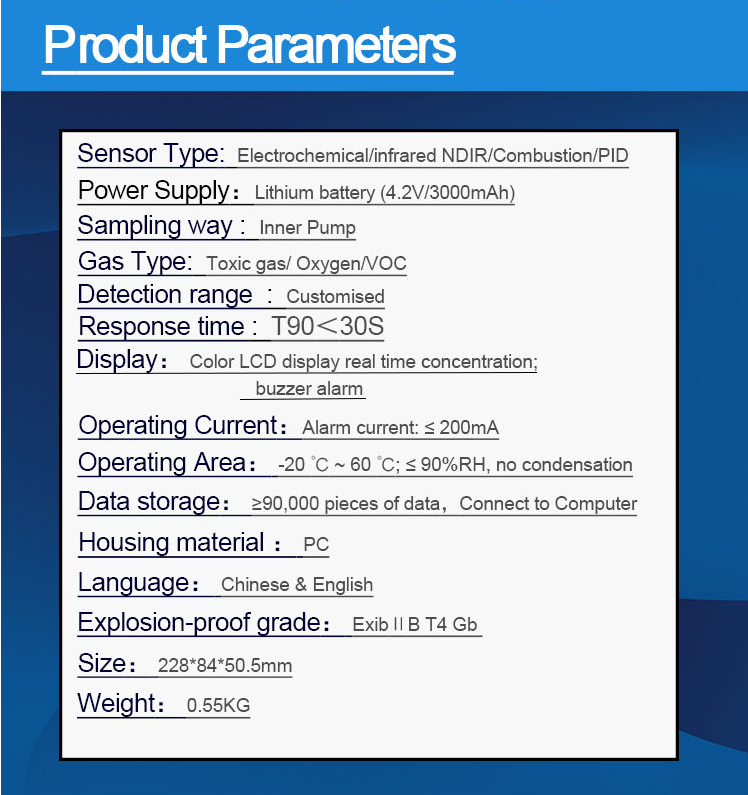This screenshot has height=795, width=748.
Task: Click the Detection range label
Action: [x=166, y=295]
